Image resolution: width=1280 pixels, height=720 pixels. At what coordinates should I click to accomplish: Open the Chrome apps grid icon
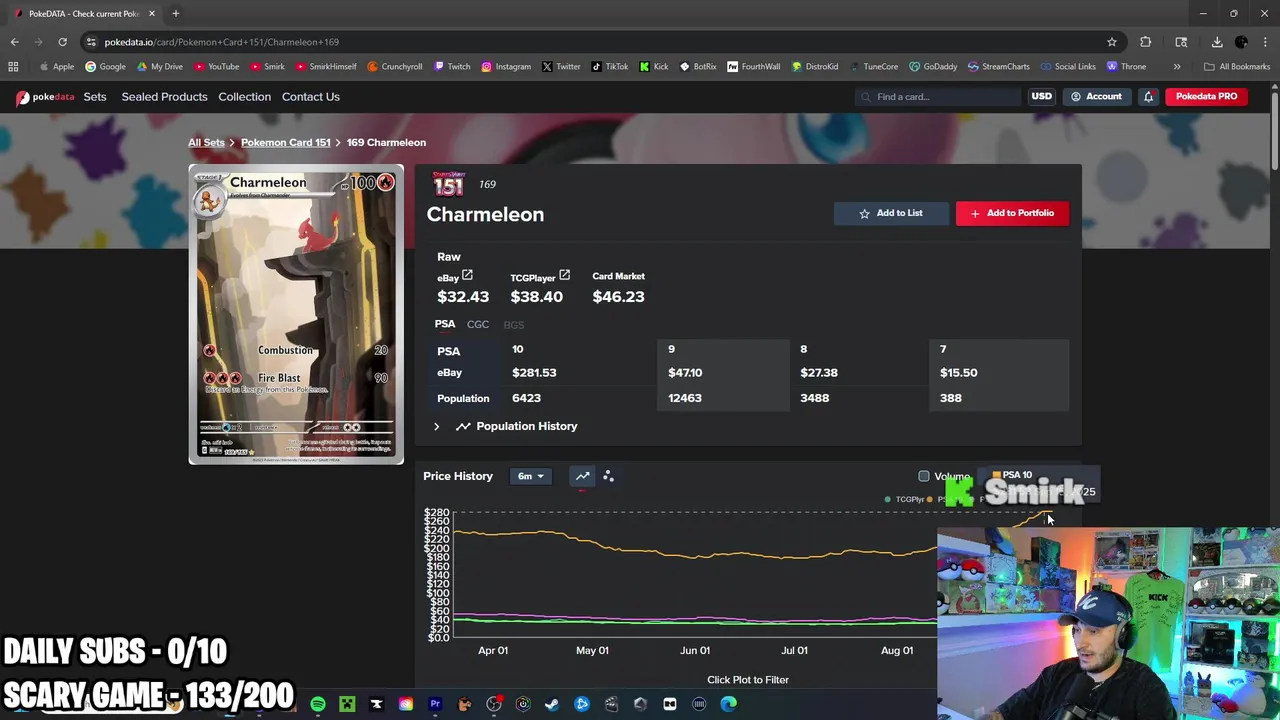point(13,67)
